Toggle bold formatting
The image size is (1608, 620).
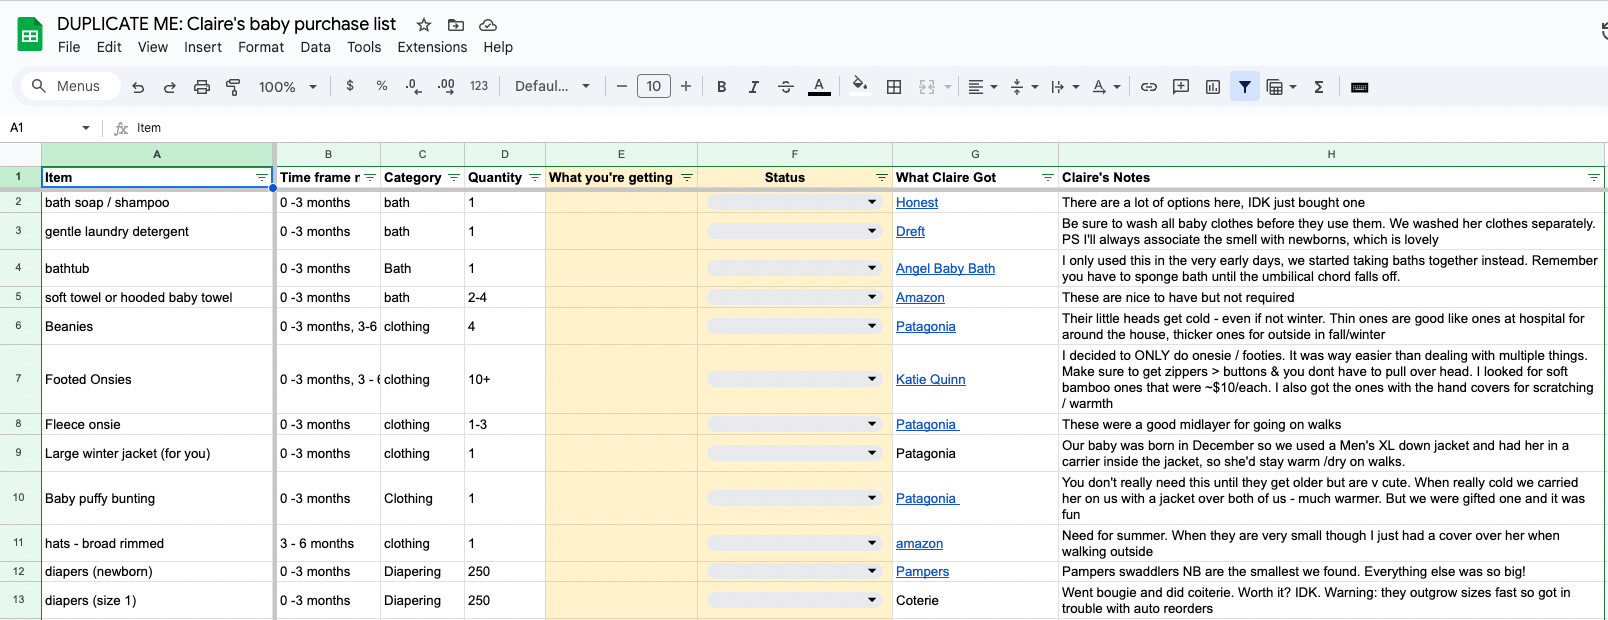tap(721, 87)
